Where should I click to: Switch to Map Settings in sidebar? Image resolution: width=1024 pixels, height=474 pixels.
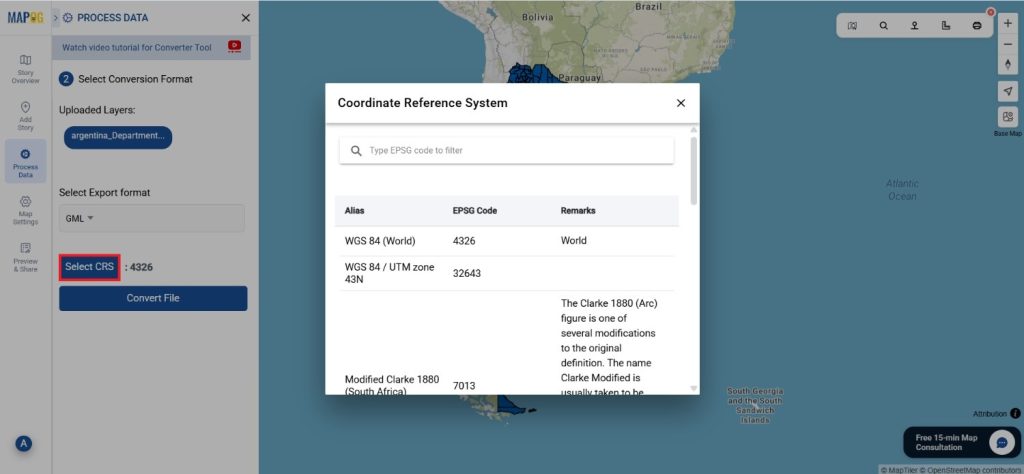(x=25, y=210)
